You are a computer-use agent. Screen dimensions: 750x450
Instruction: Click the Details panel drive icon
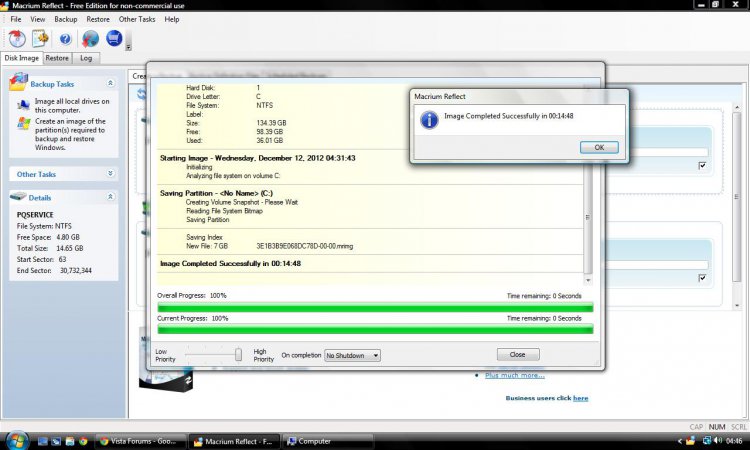(18, 196)
